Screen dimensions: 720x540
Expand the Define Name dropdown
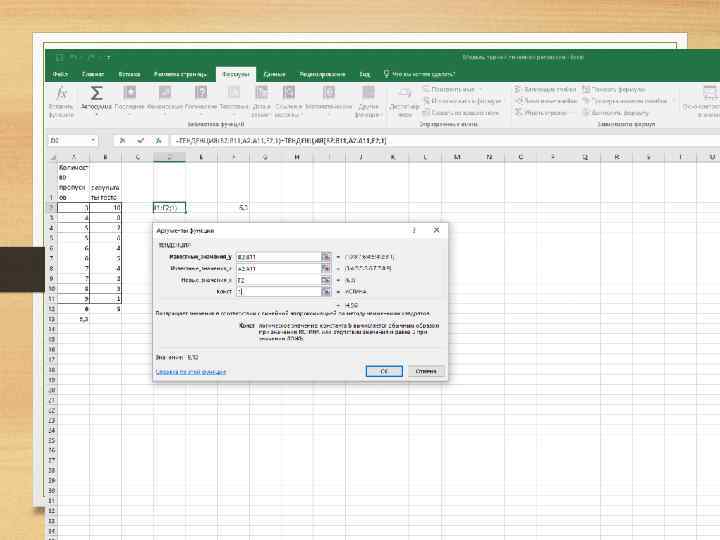coord(481,89)
